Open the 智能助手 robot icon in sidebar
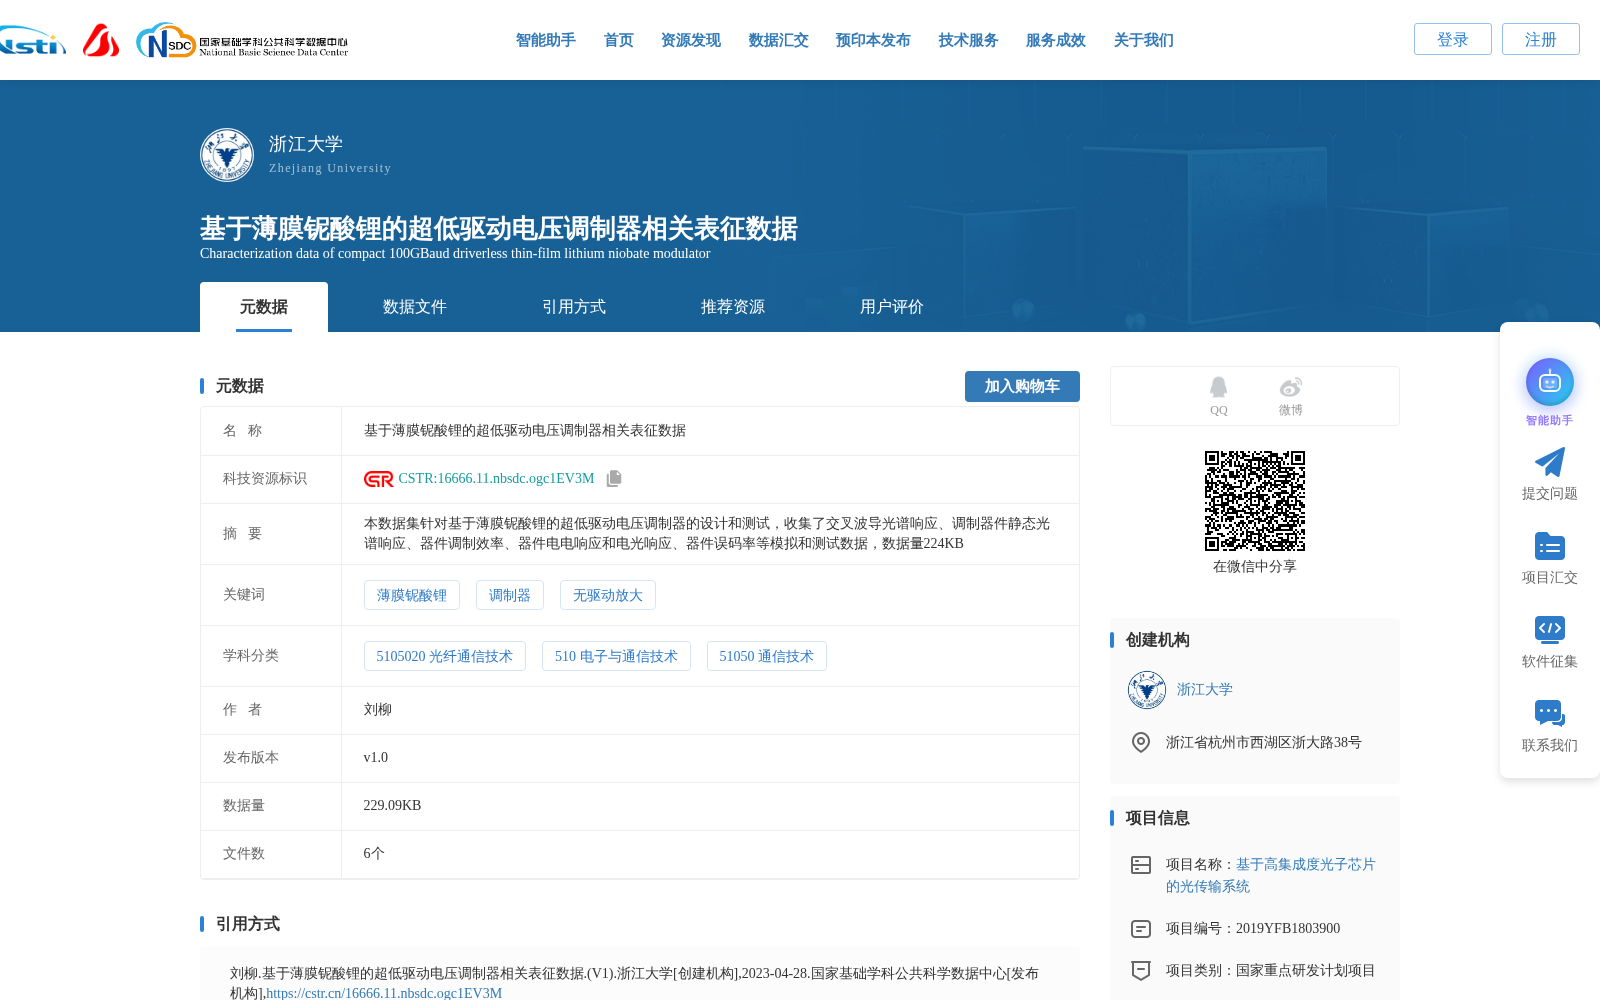This screenshot has height=1000, width=1600. pyautogui.click(x=1549, y=382)
